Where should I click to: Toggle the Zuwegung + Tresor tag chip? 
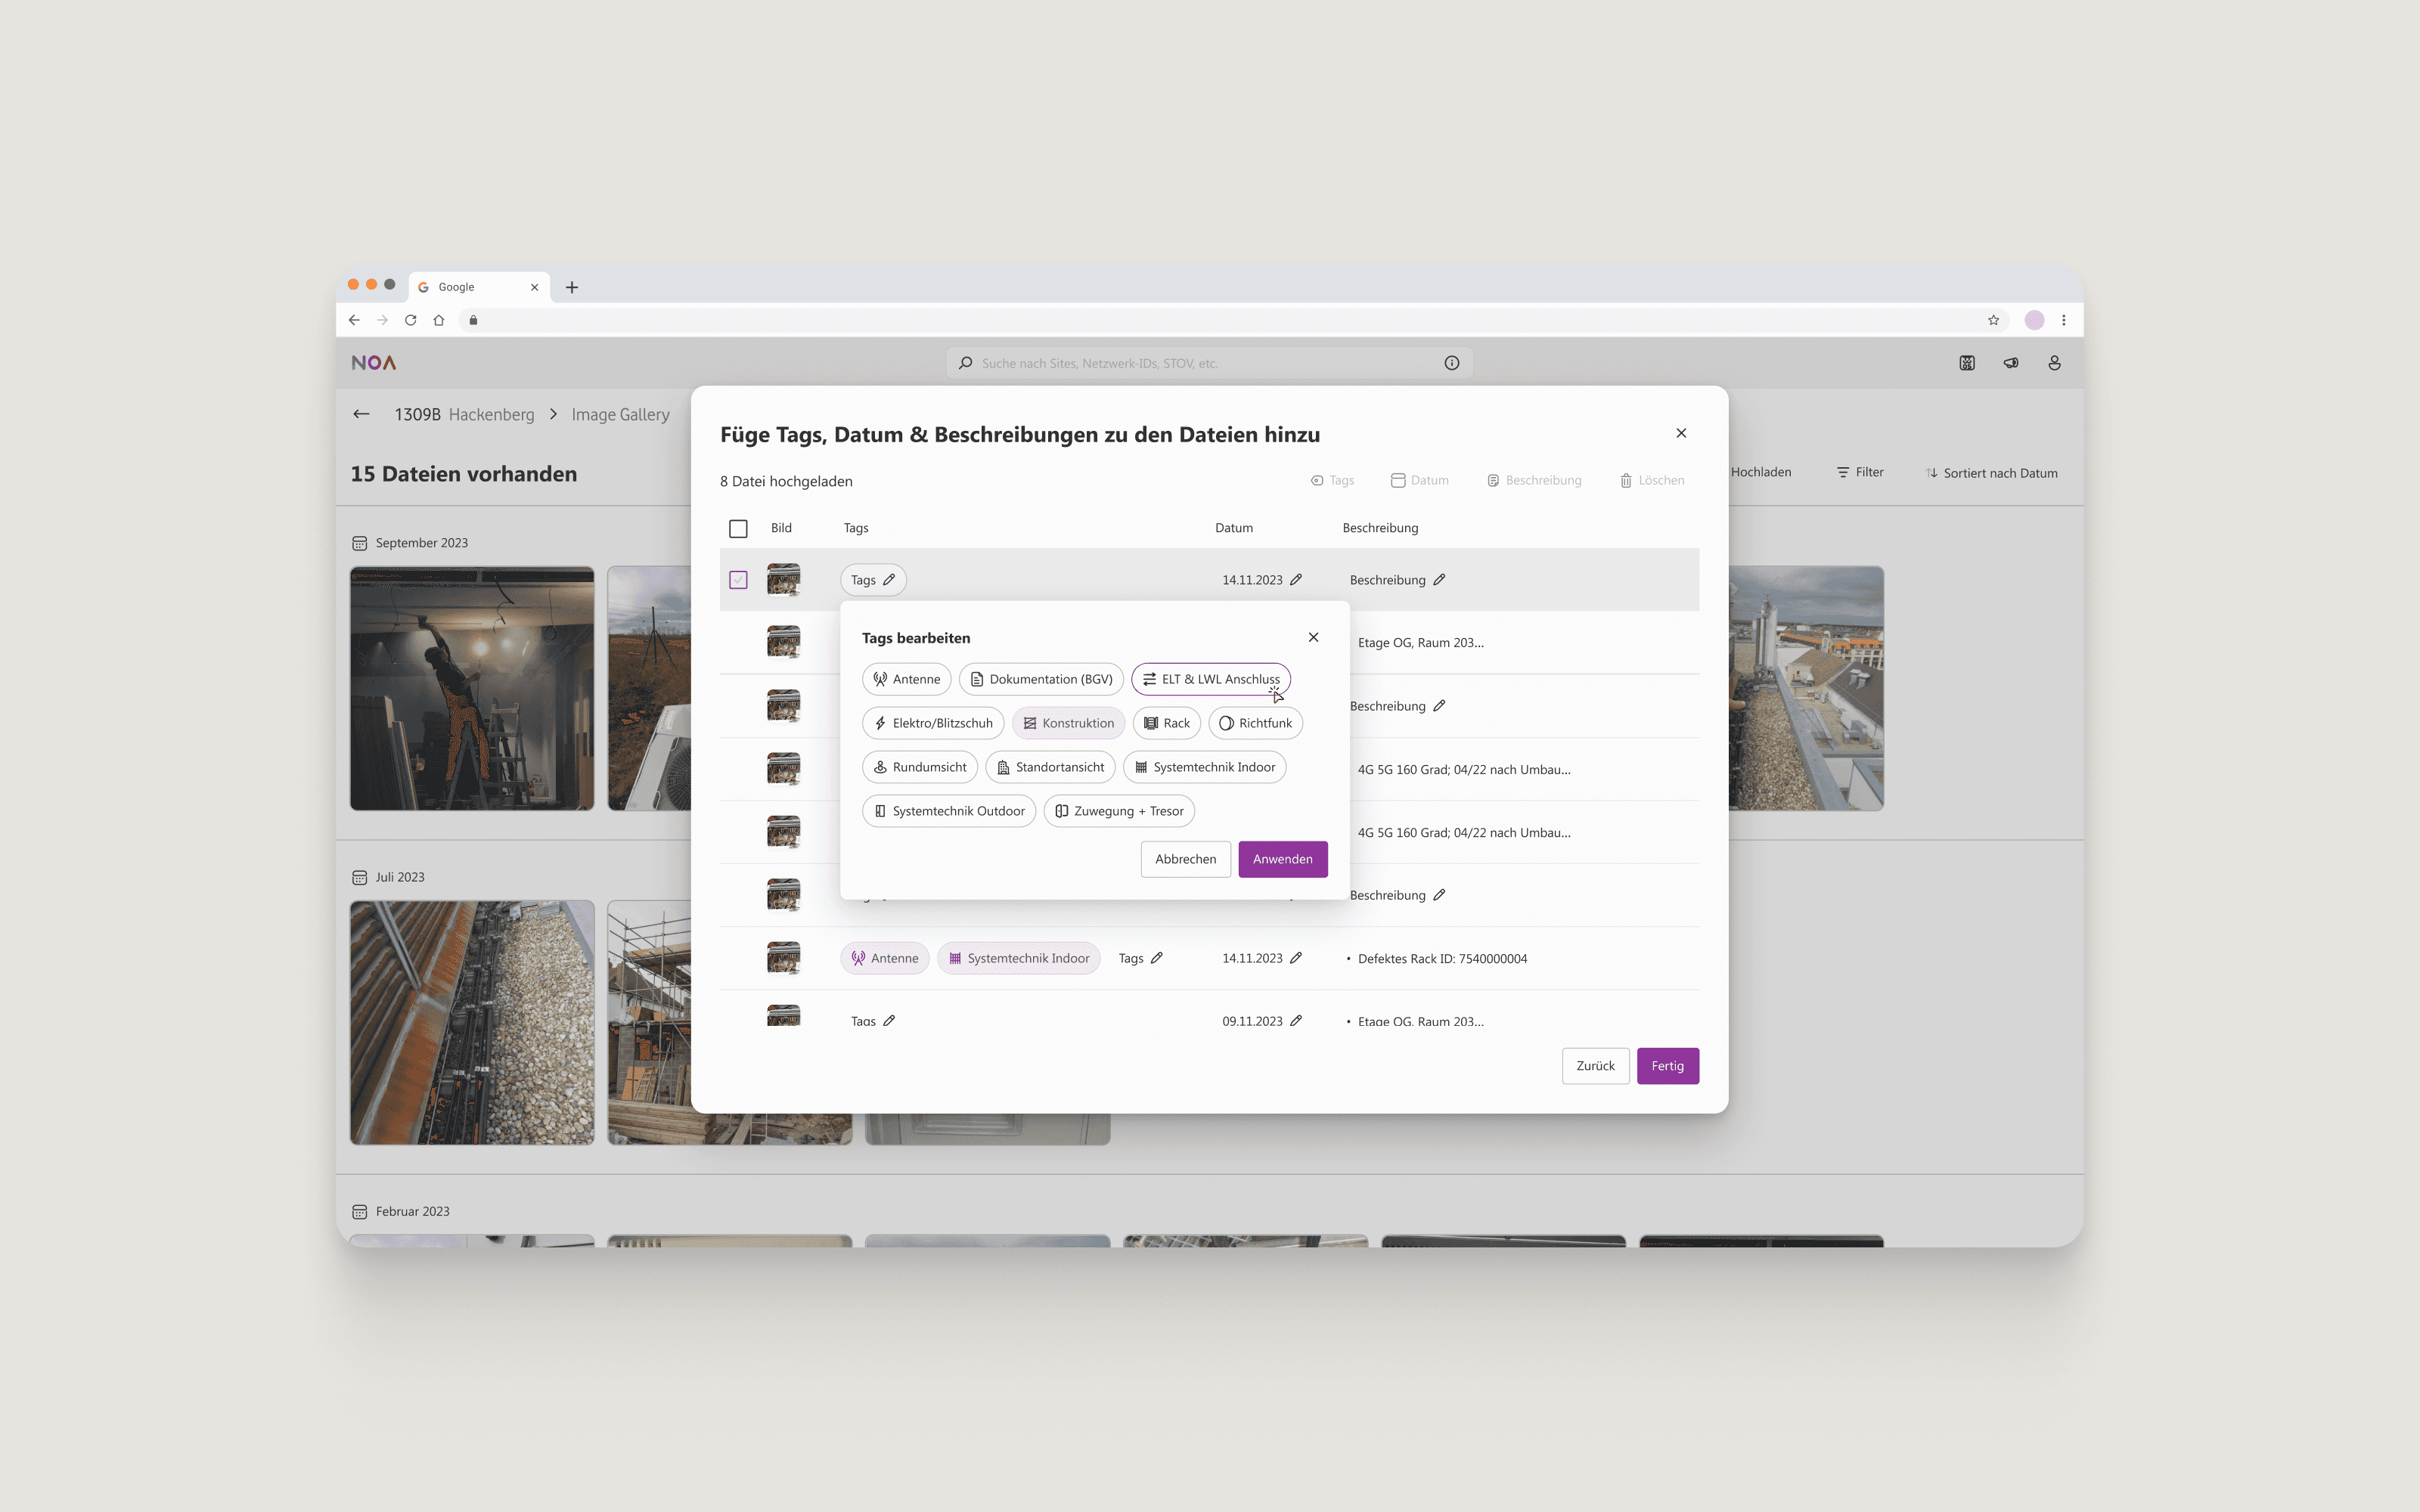point(1119,811)
